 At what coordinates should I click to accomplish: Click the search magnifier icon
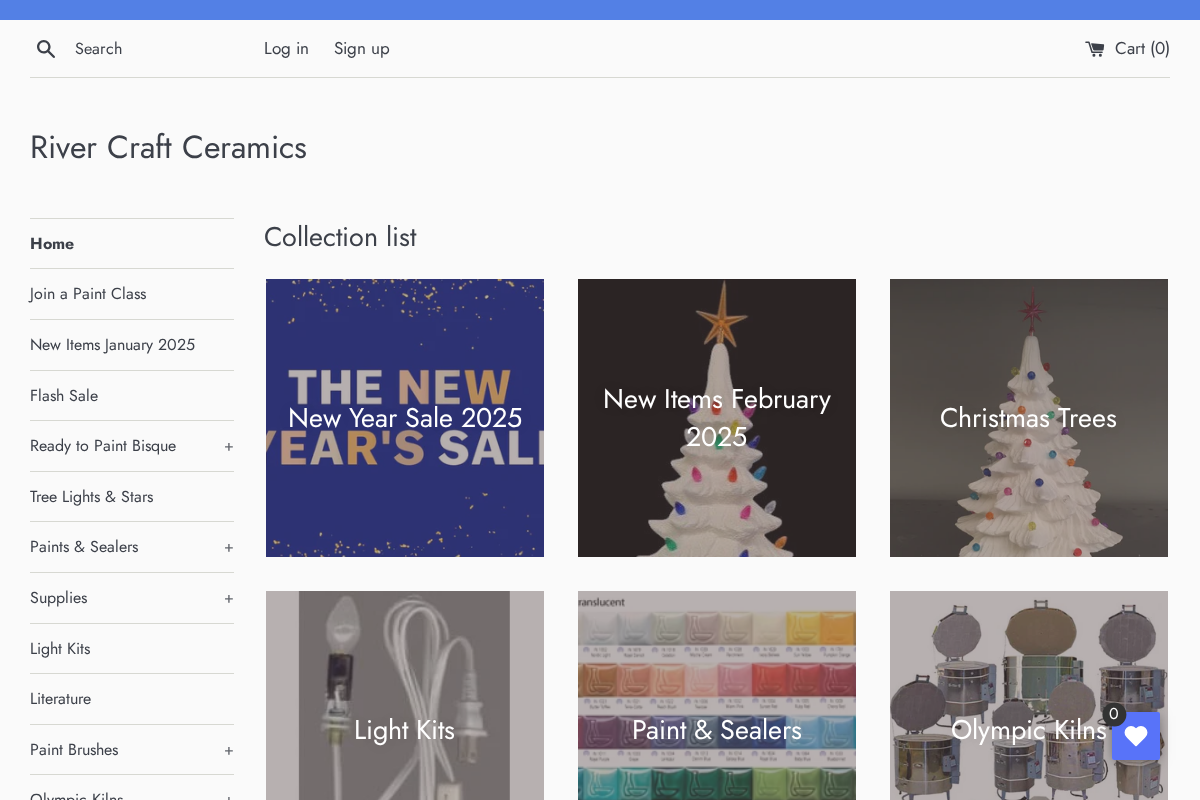click(x=46, y=48)
